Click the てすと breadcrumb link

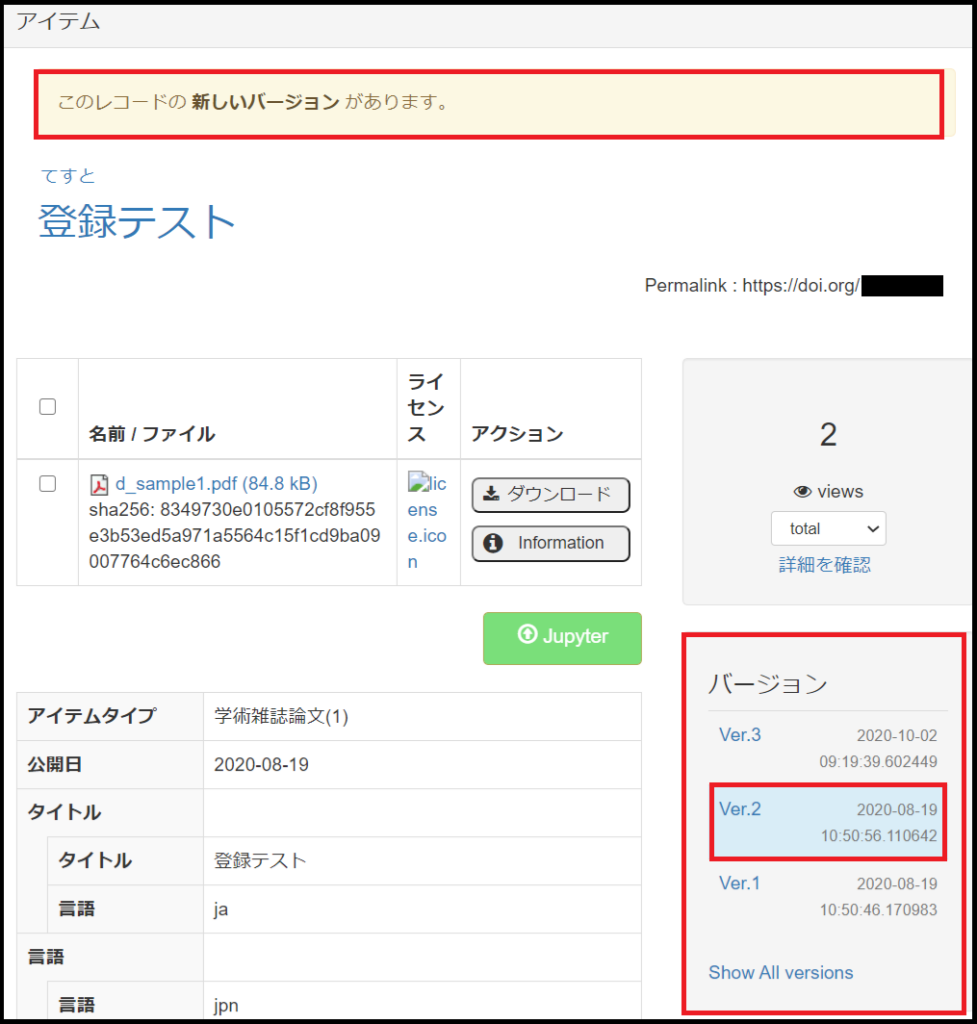(x=68, y=176)
